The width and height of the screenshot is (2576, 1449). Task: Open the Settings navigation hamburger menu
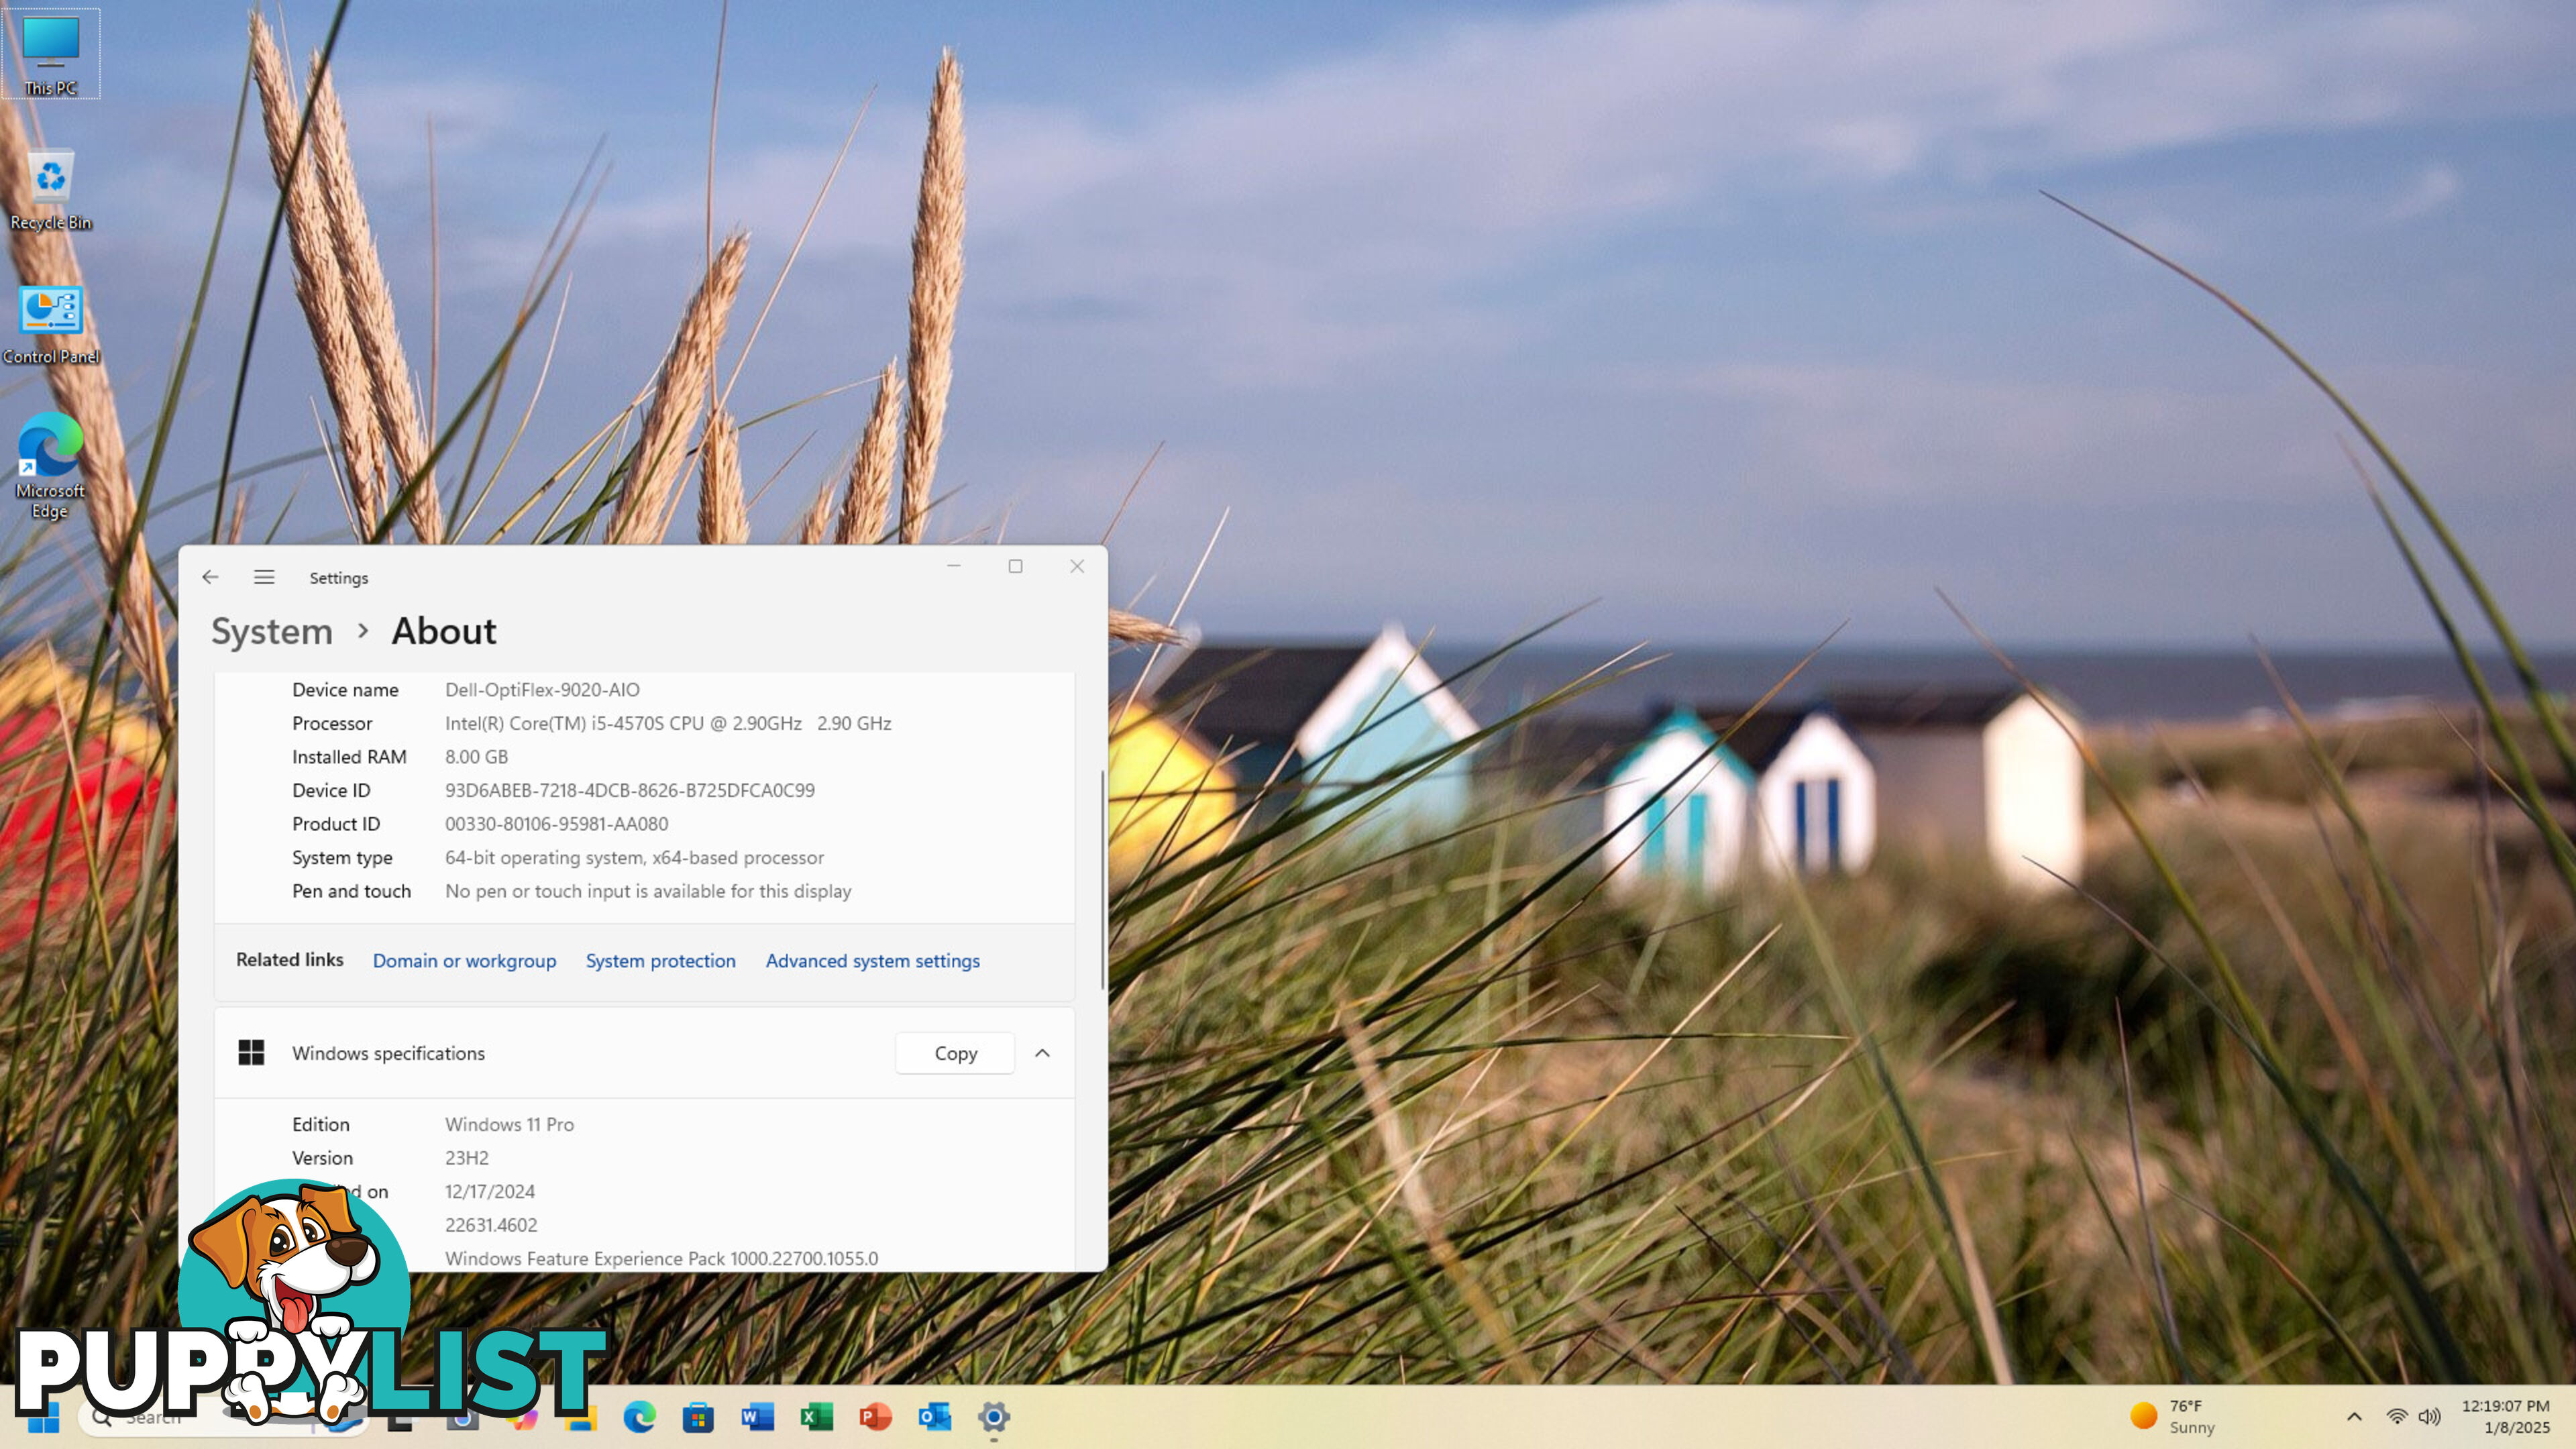(264, 577)
